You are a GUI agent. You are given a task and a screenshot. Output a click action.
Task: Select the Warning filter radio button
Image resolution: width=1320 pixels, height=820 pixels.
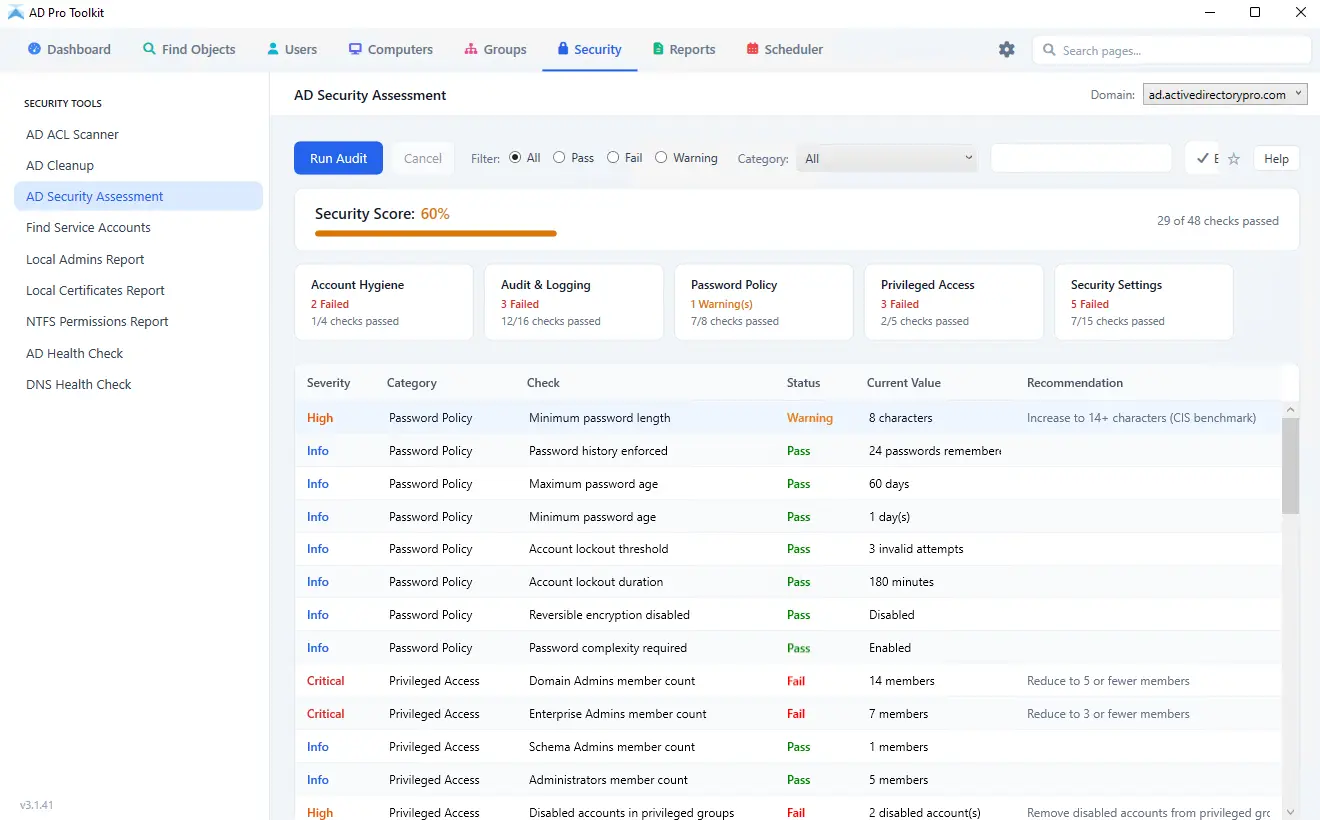coord(661,157)
